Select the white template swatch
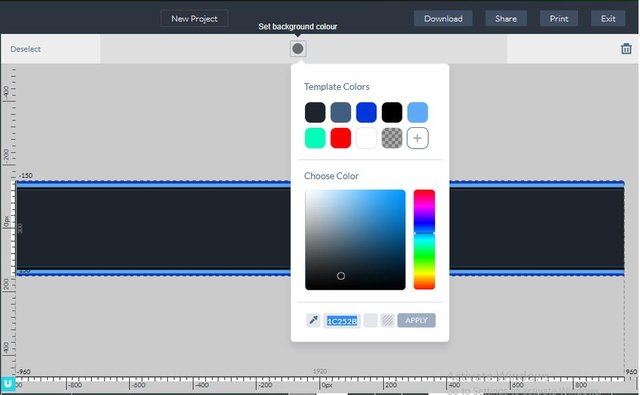This screenshot has width=640, height=395. click(x=366, y=138)
